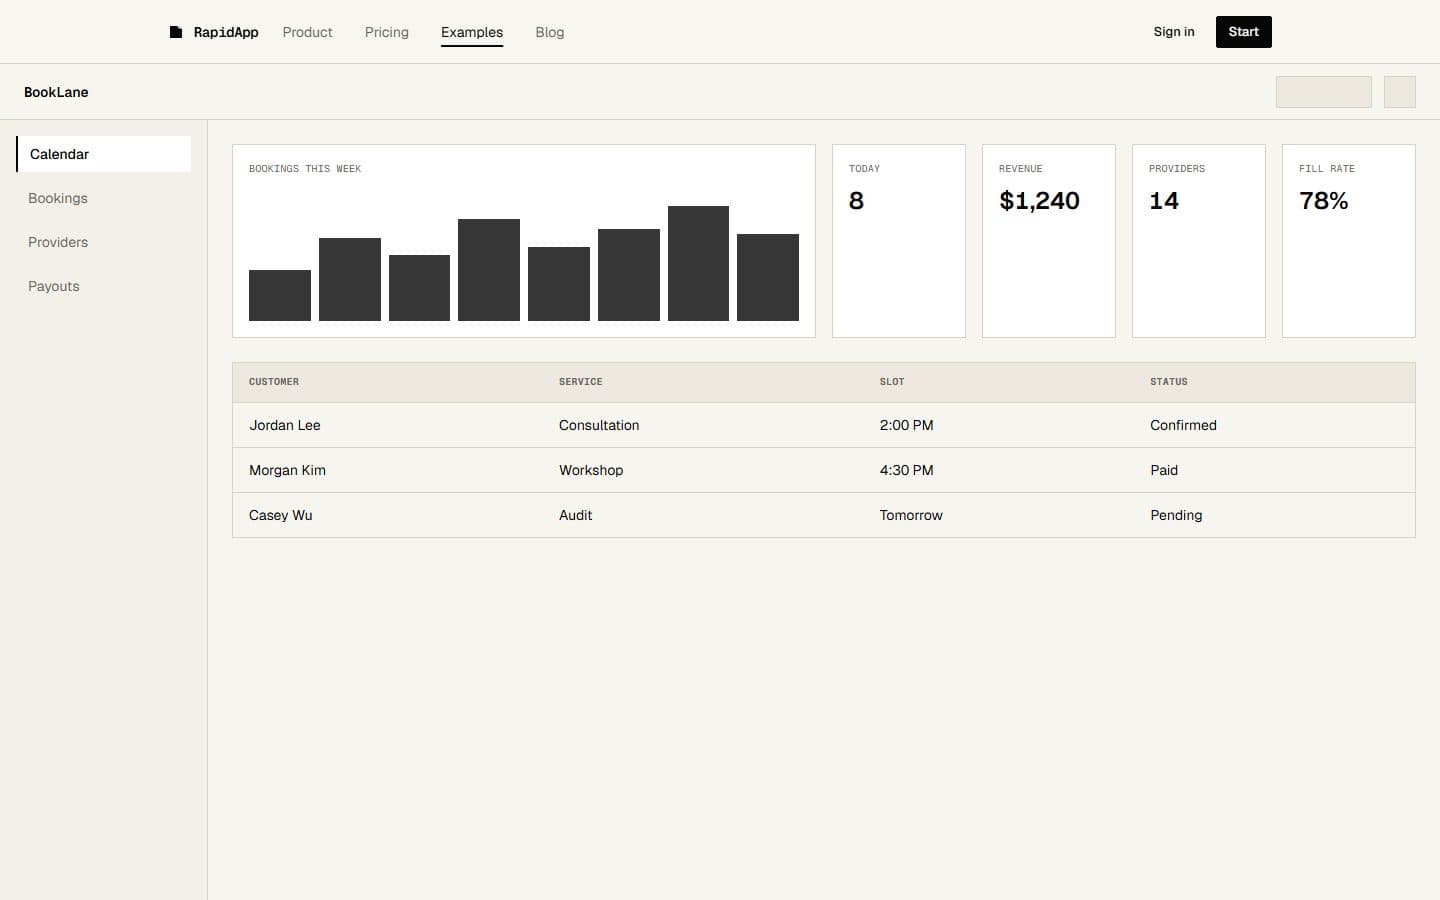Screen dimensions: 1440x900
Task: Click the black Start button
Action: click(1244, 32)
